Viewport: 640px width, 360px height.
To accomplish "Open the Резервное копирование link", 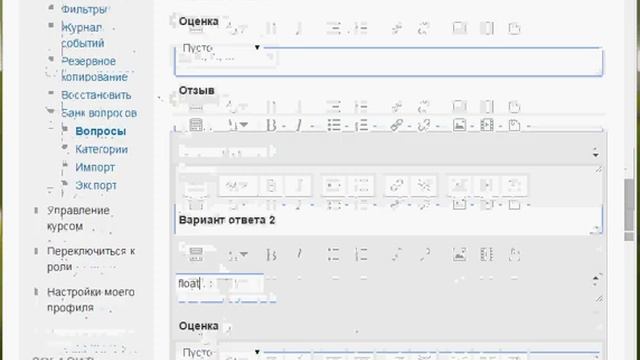I will [x=94, y=69].
